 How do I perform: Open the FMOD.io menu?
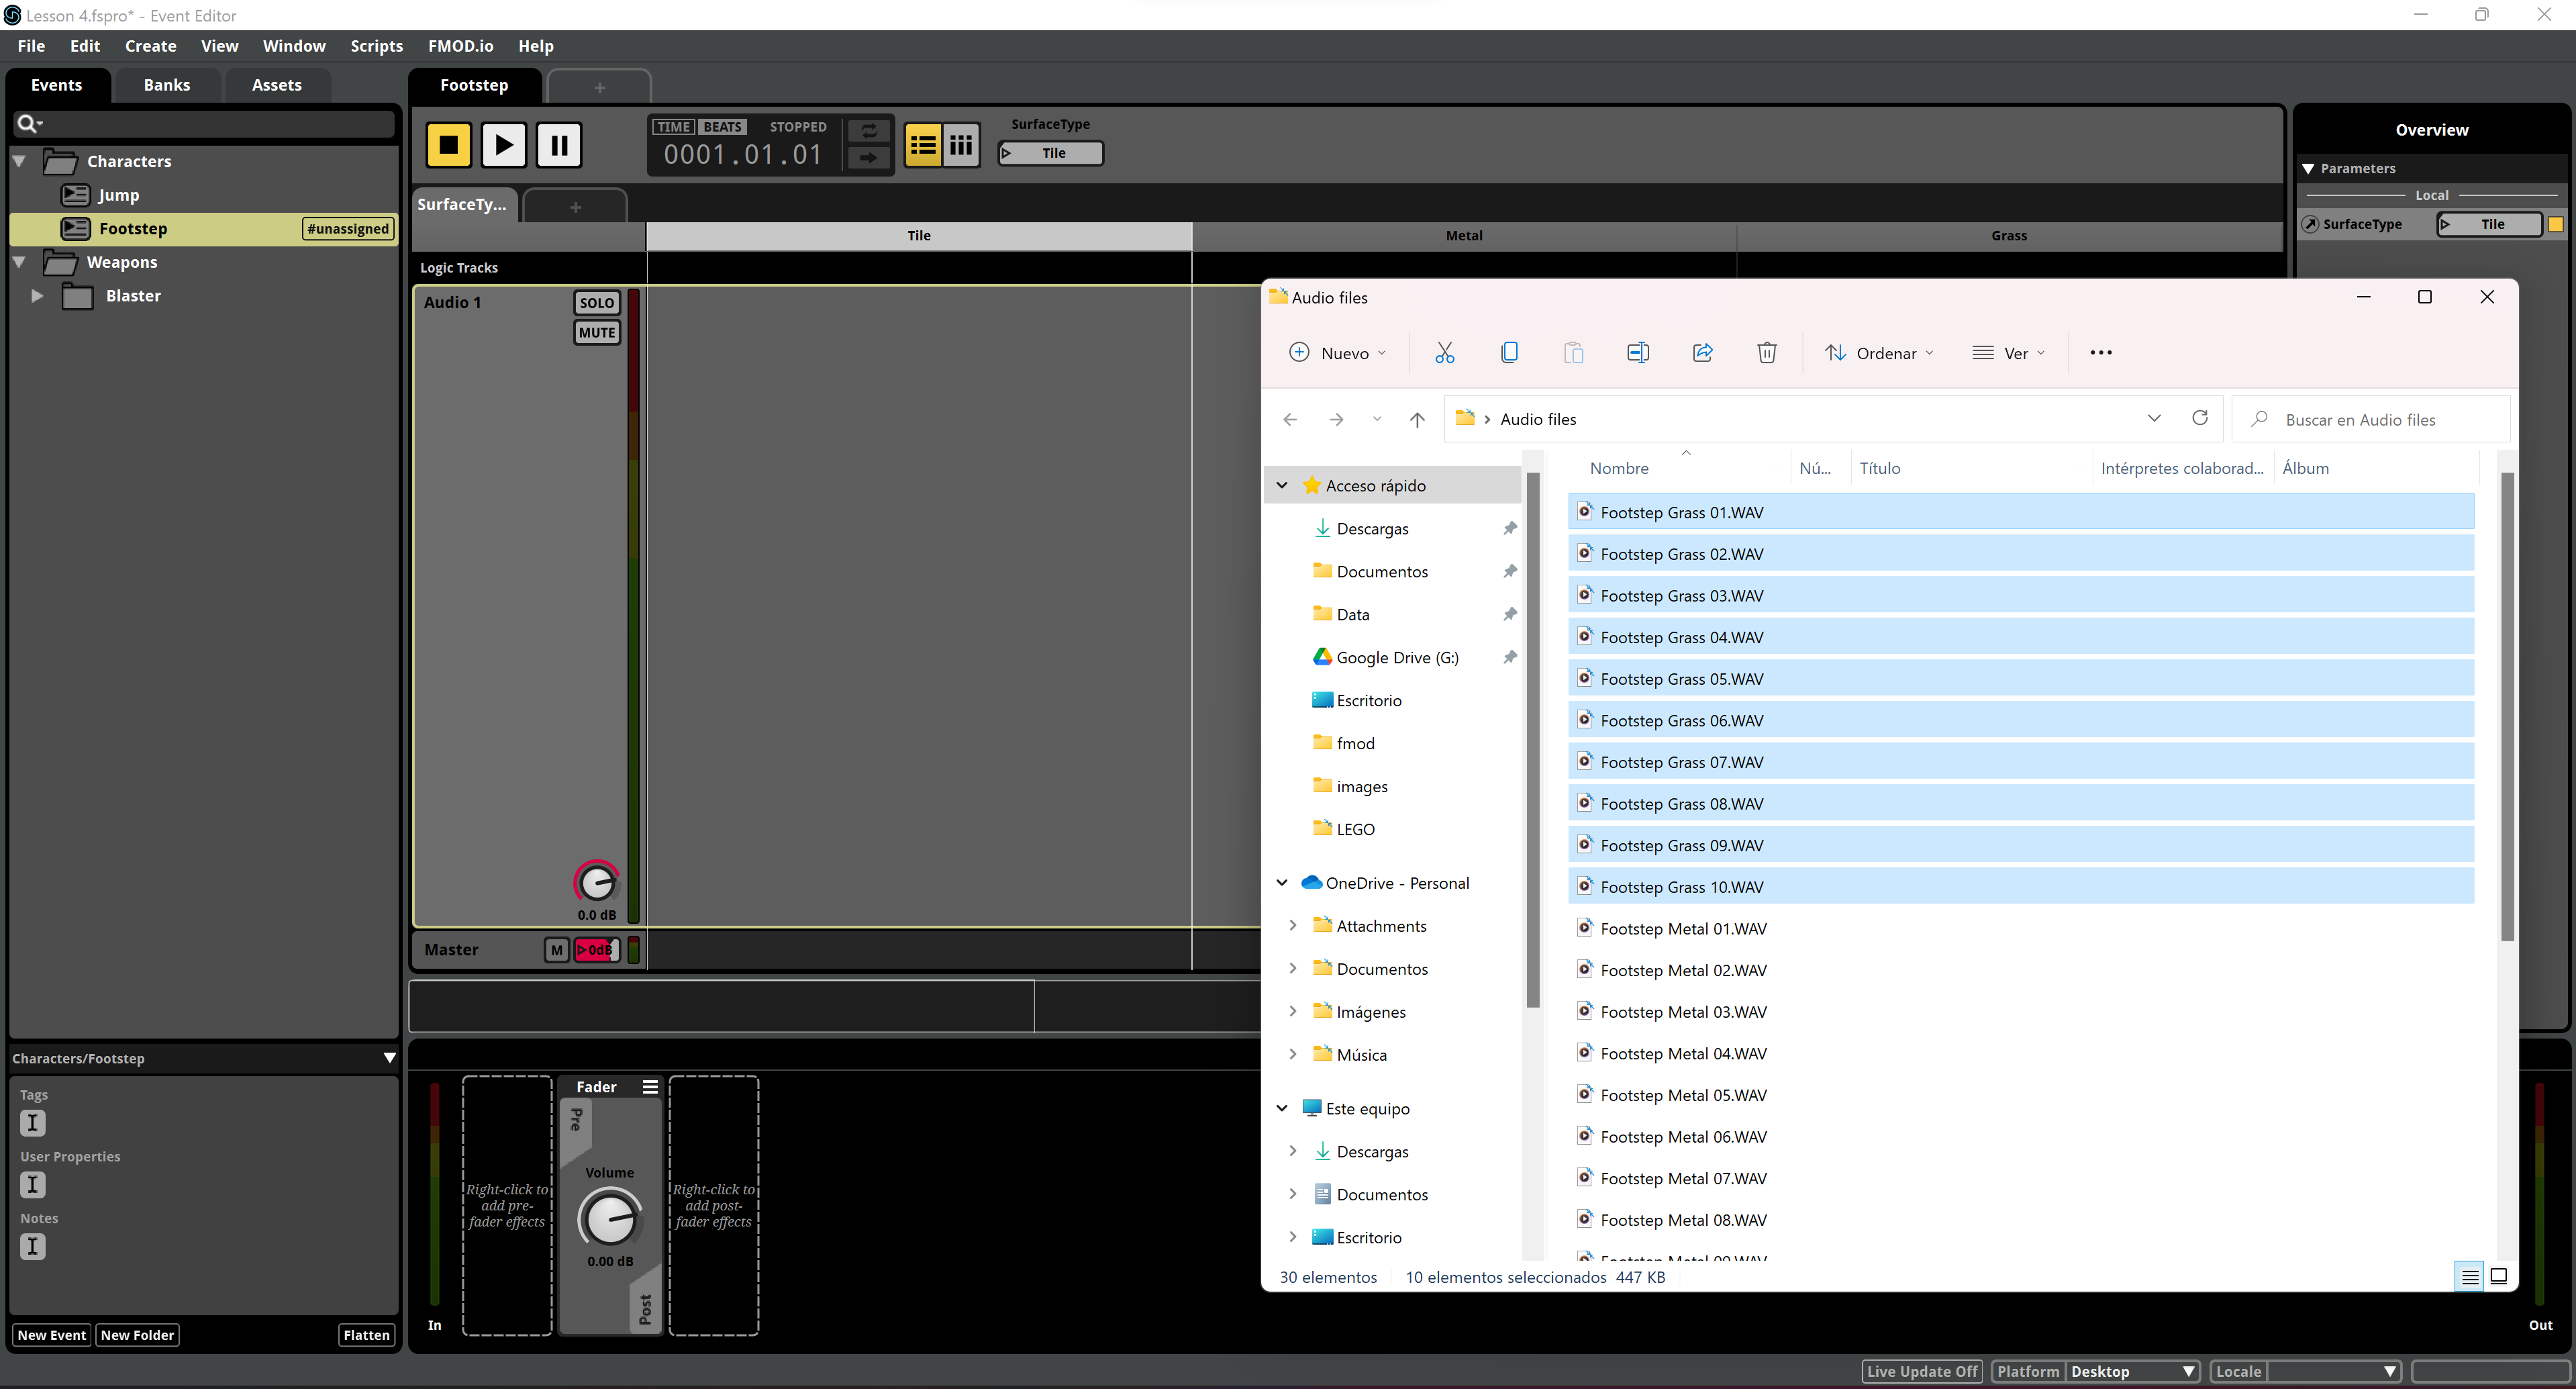tap(460, 46)
